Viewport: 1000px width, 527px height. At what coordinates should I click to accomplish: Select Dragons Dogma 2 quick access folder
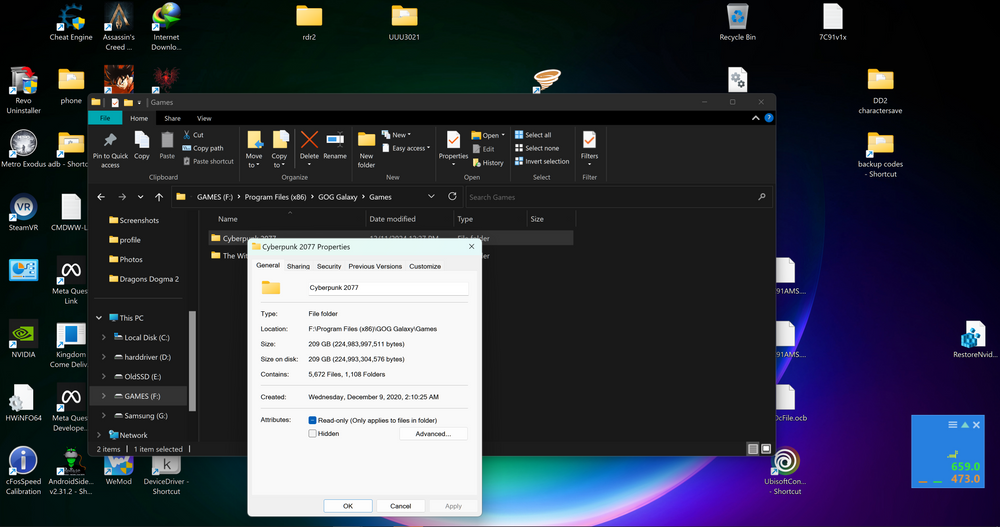click(x=143, y=279)
